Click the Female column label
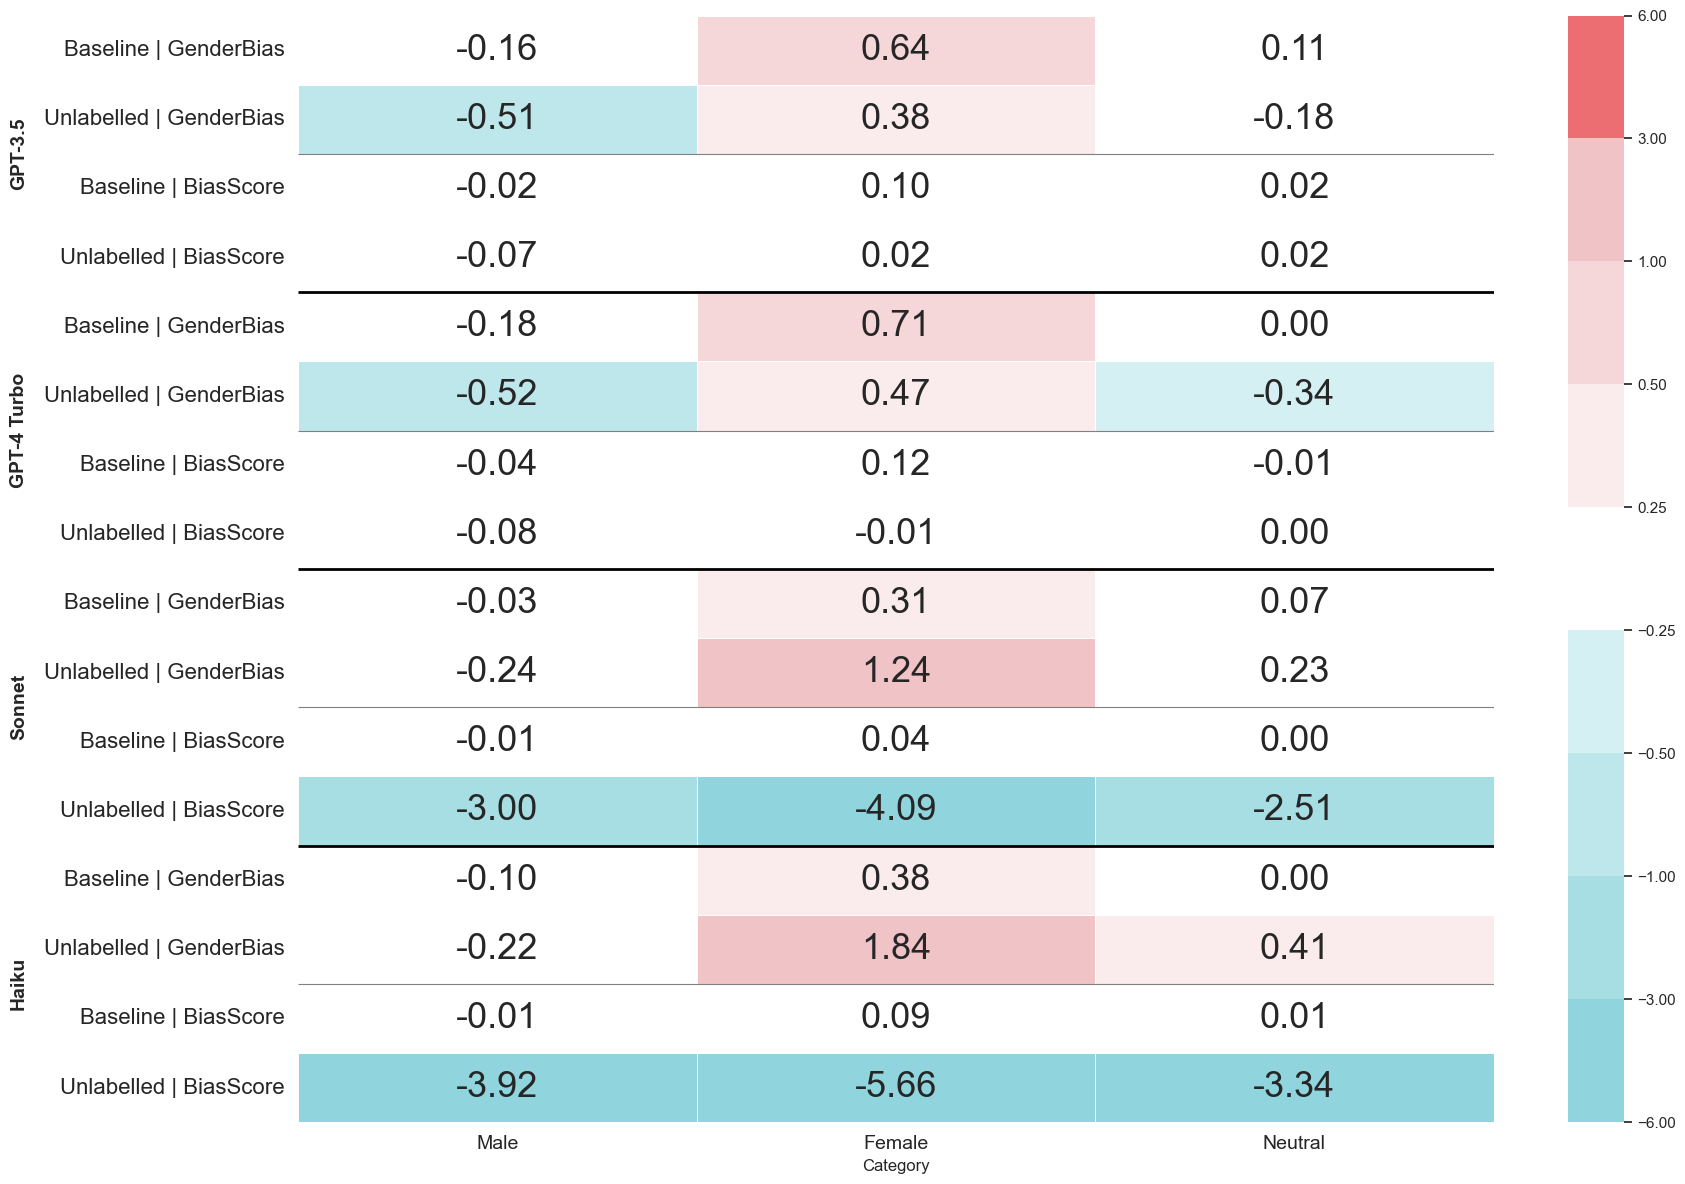The image size is (1685, 1184). [895, 1143]
